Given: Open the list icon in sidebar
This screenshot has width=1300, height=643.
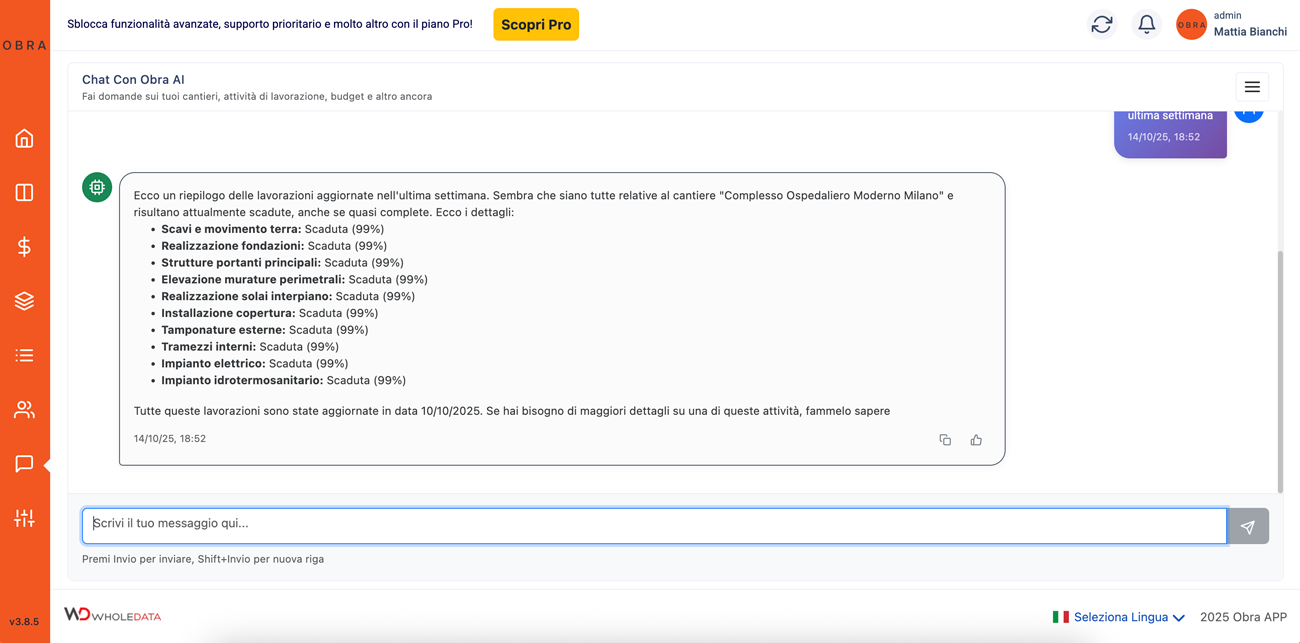Looking at the screenshot, I should click(24, 355).
